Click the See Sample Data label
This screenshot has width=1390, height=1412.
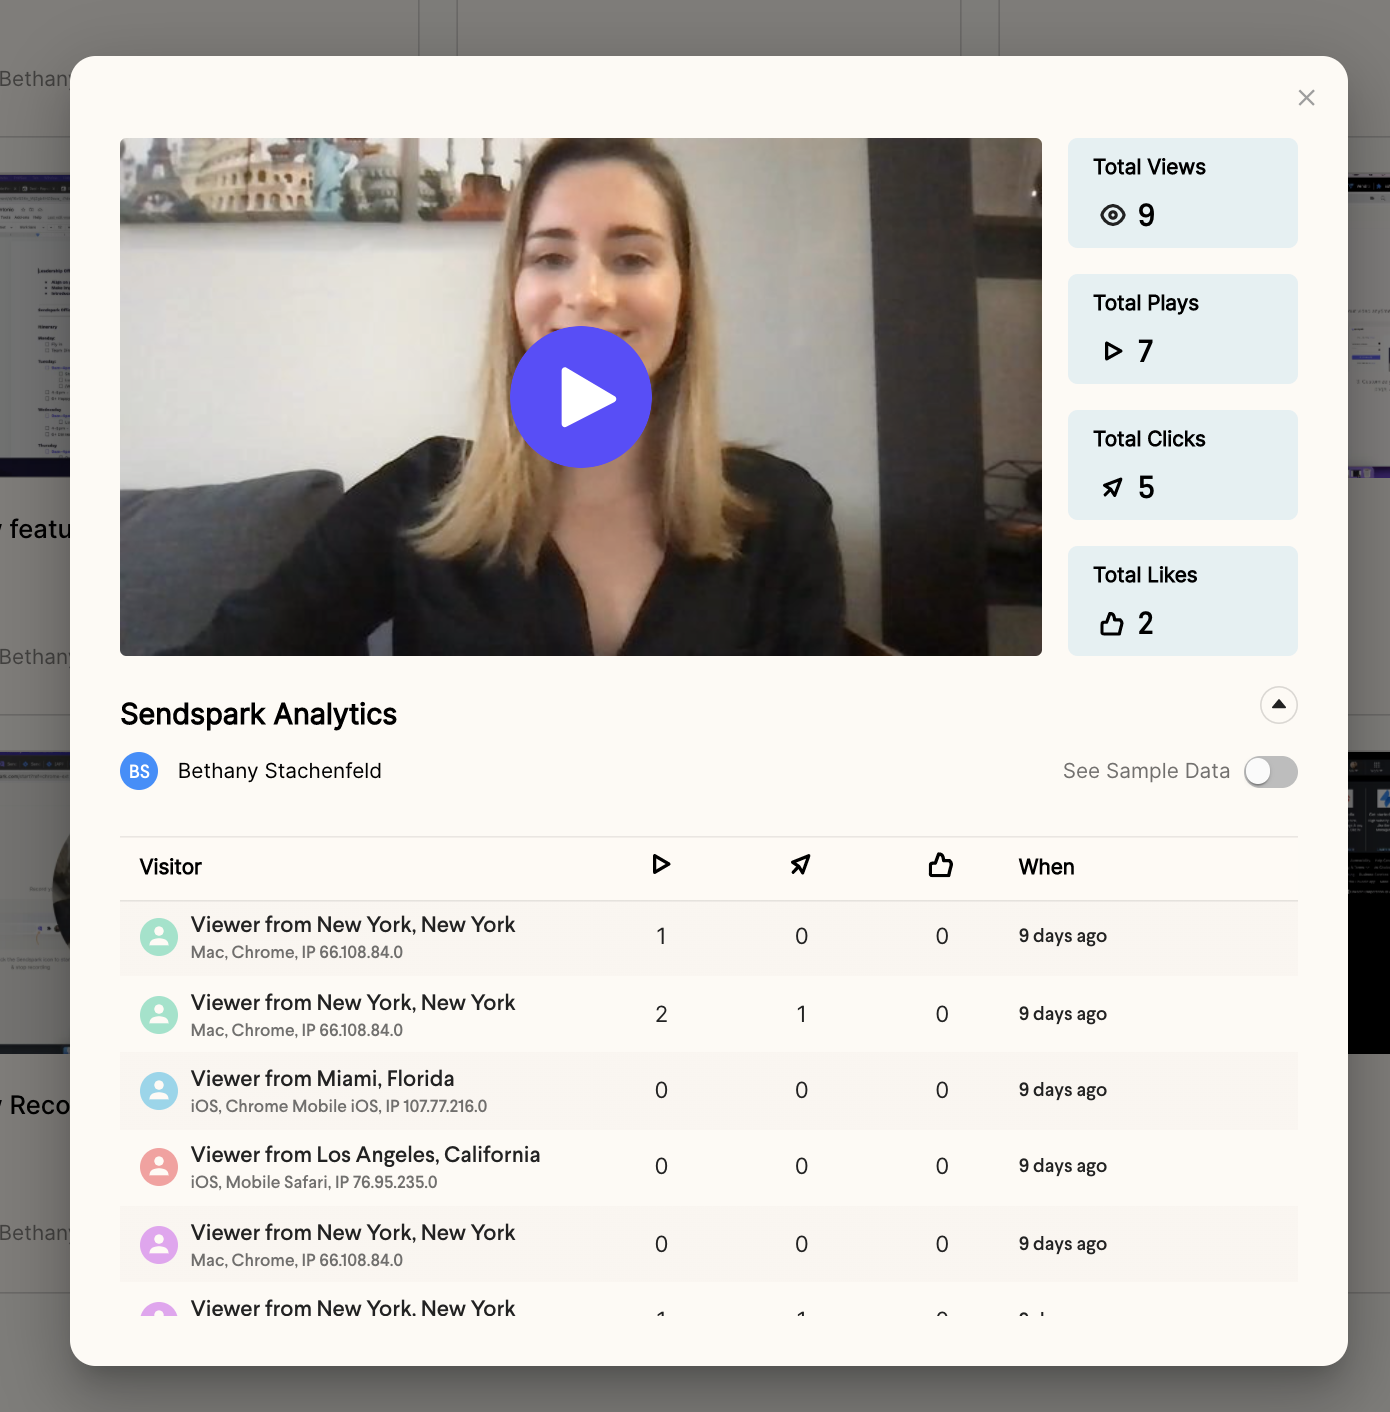pos(1147,771)
